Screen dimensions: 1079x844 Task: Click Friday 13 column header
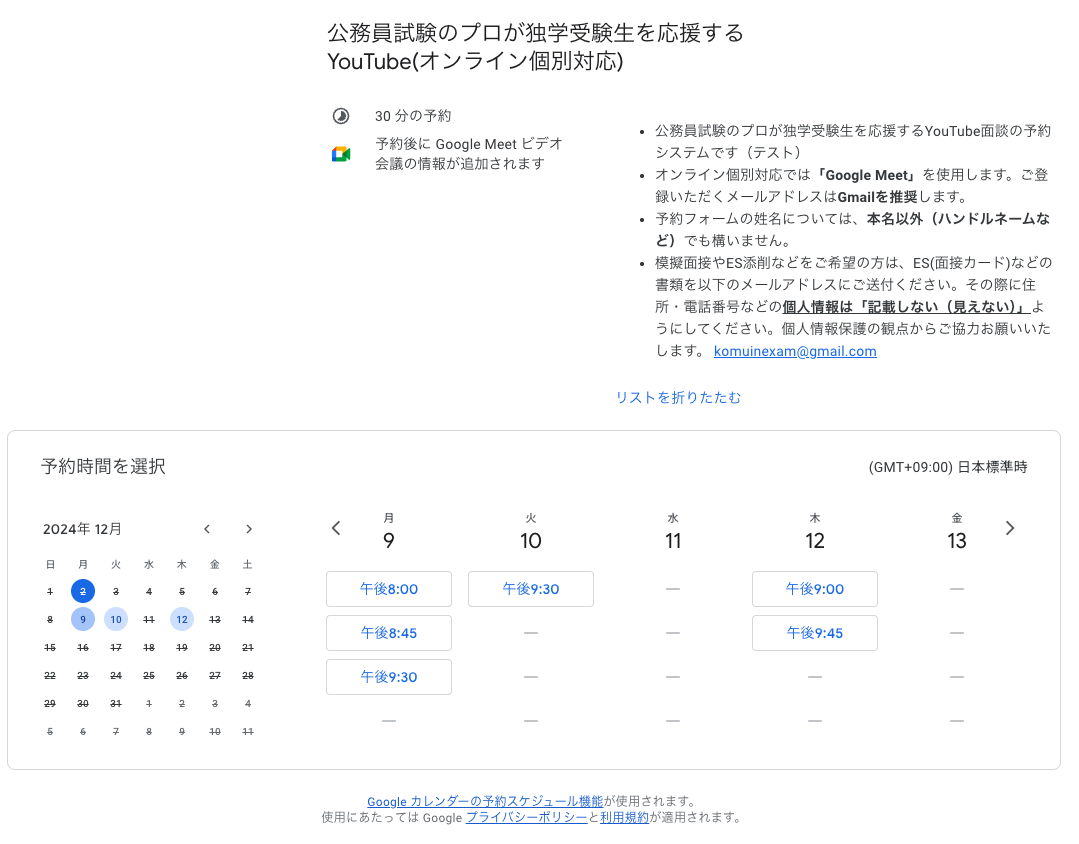(957, 532)
